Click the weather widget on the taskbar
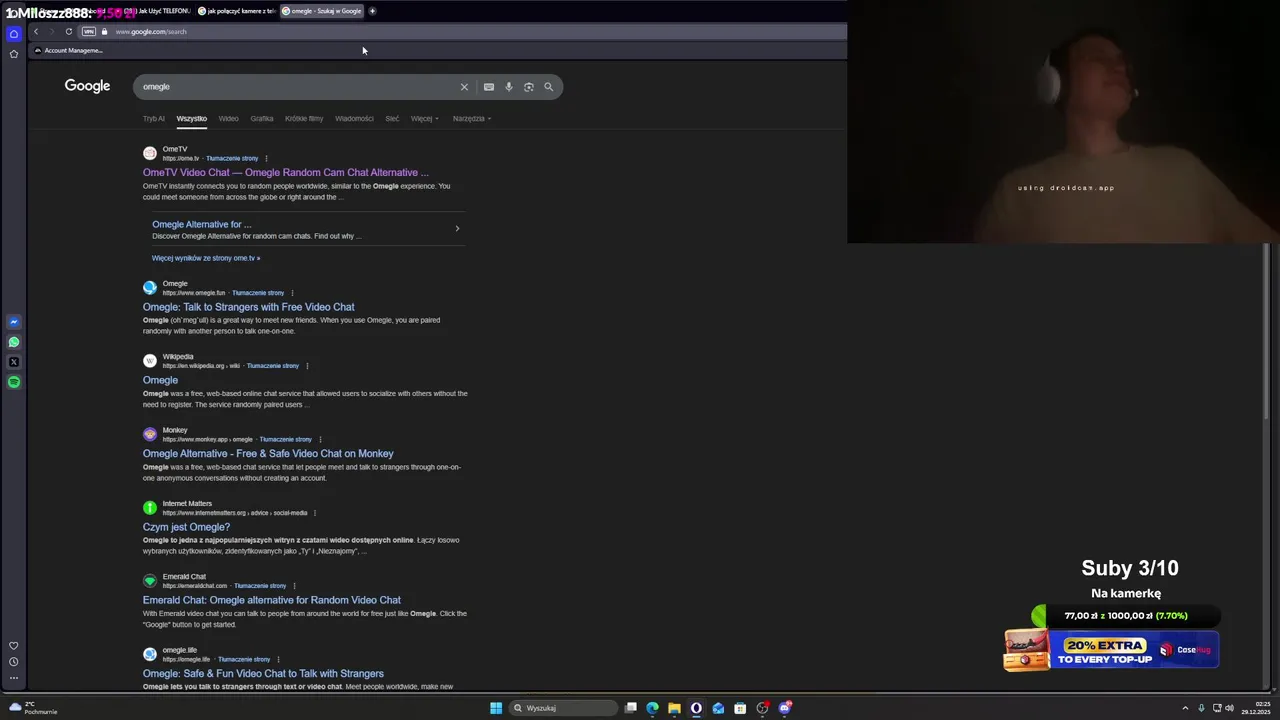Viewport: 1280px width, 720px height. click(x=34, y=708)
